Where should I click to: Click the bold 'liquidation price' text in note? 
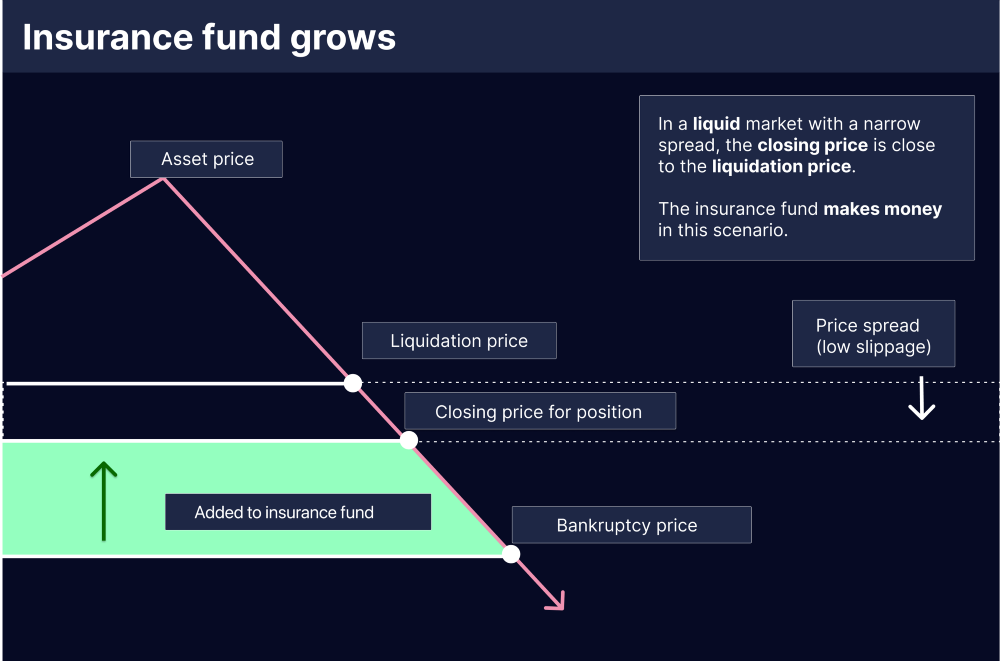click(781, 167)
